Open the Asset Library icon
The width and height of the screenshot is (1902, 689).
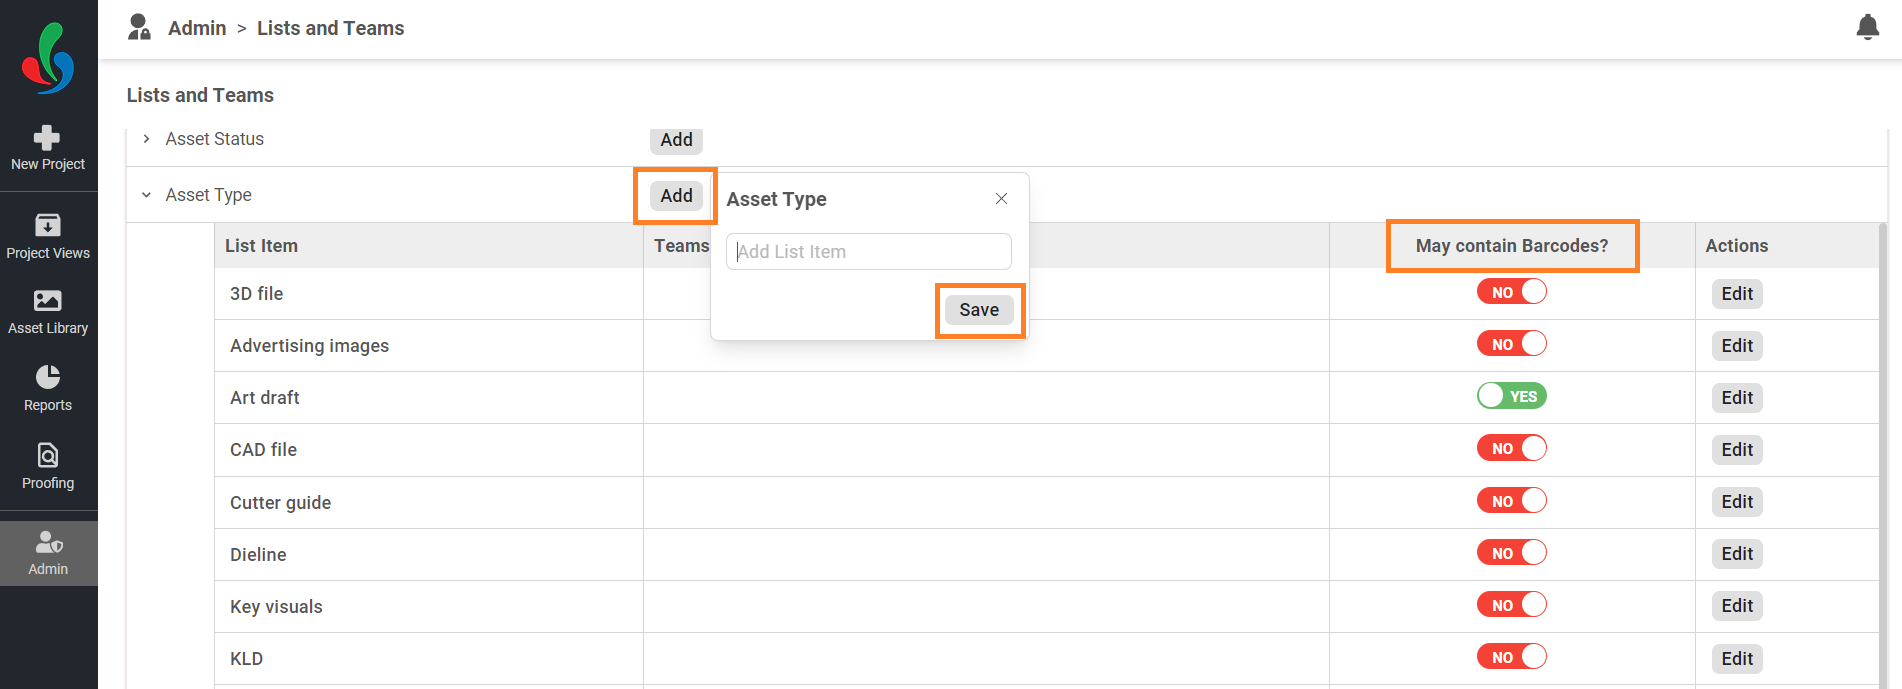(47, 300)
